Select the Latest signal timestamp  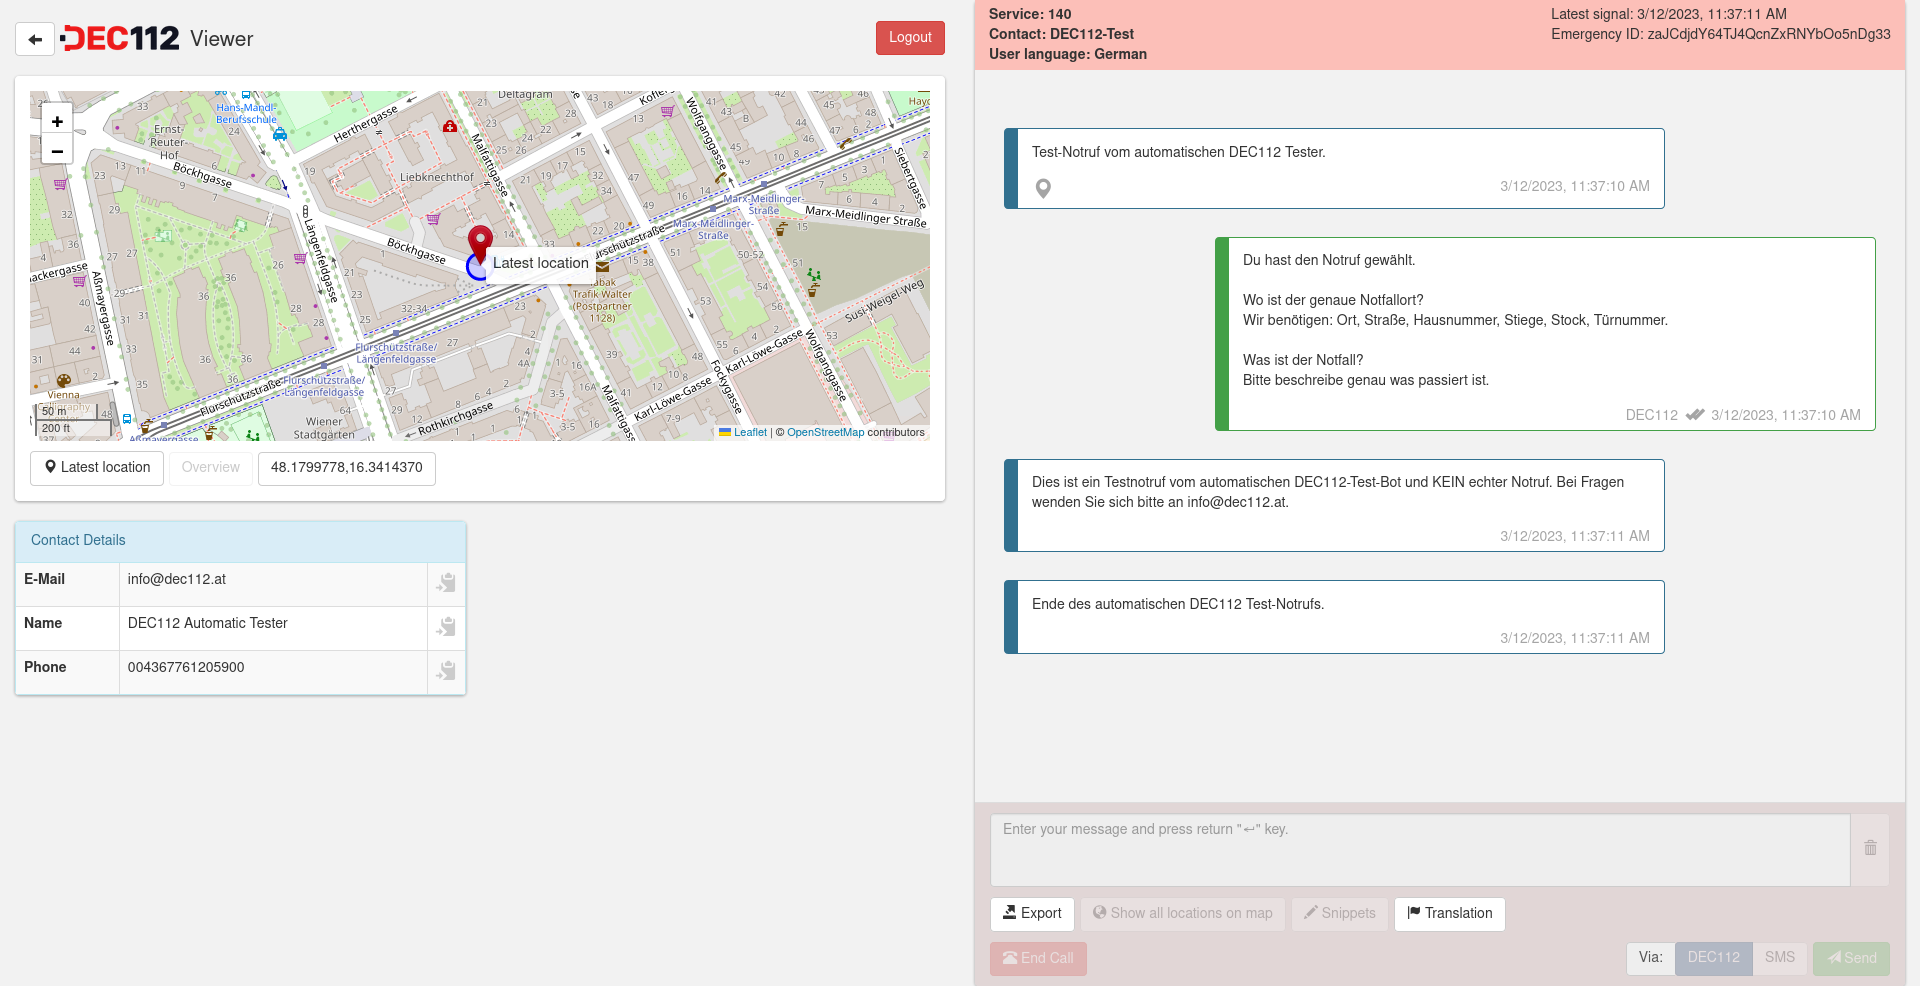point(1668,15)
